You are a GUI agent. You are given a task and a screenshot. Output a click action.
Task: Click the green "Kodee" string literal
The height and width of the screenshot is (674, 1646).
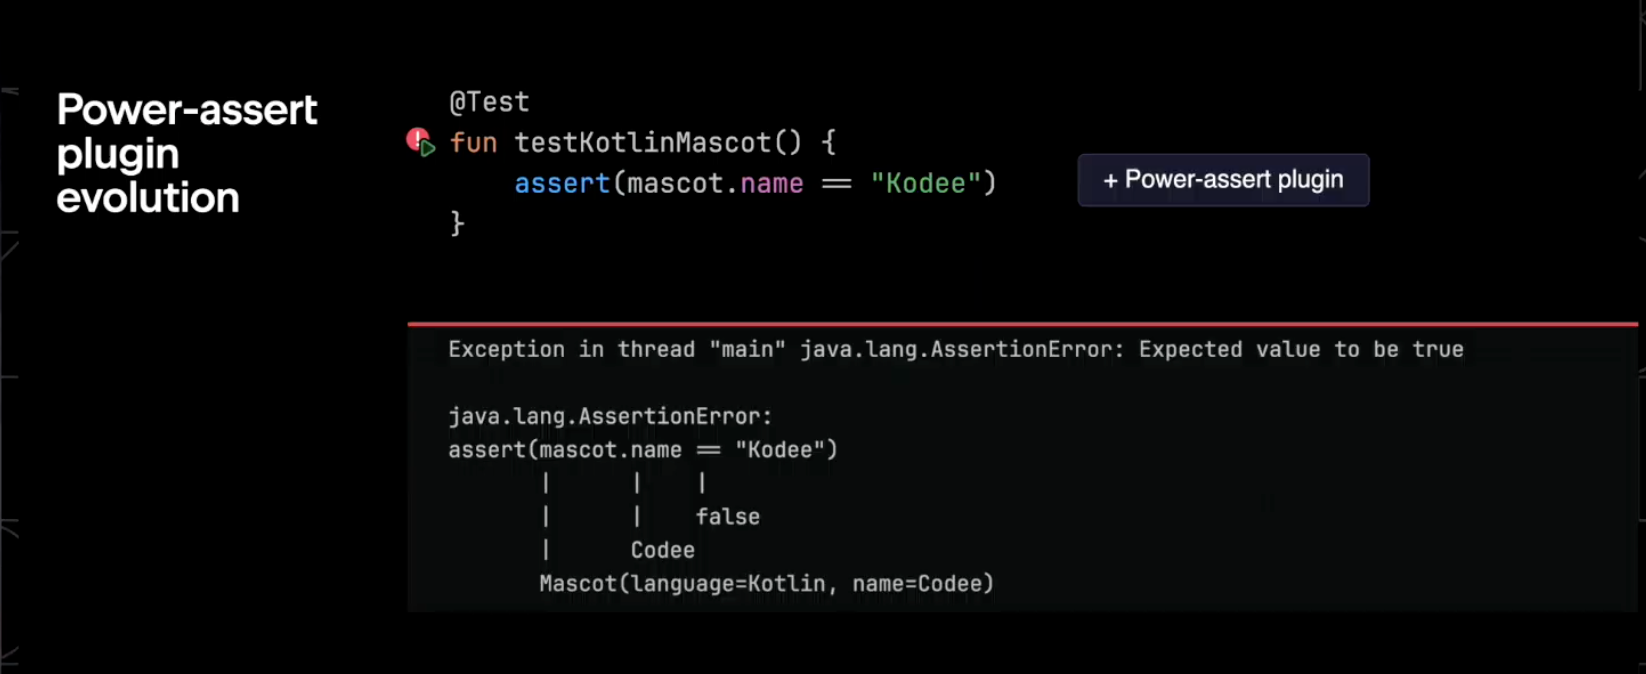(x=926, y=183)
